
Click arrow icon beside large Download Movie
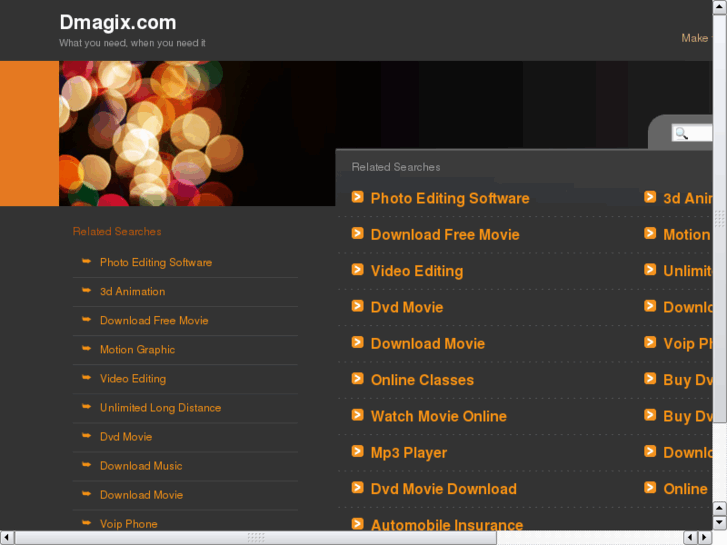357,342
